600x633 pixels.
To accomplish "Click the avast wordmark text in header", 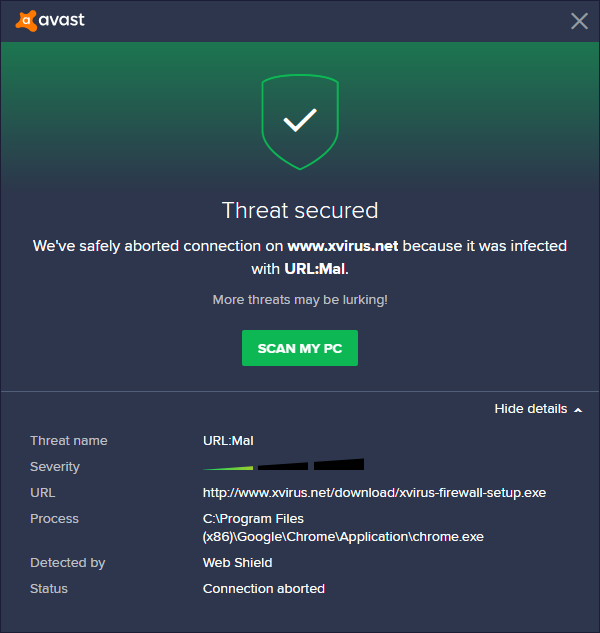I will [x=62, y=20].
